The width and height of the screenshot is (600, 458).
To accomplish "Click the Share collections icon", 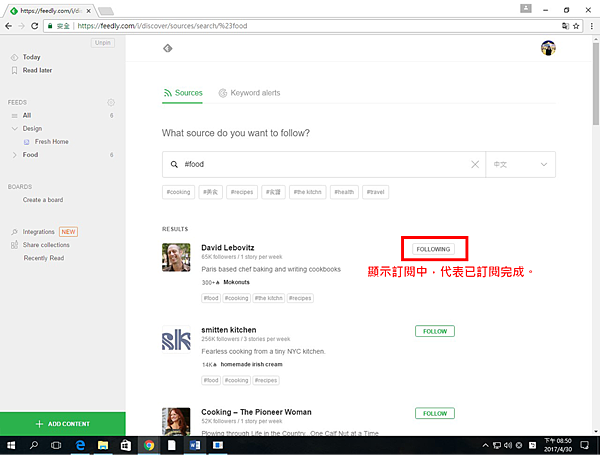I will click(x=14, y=245).
